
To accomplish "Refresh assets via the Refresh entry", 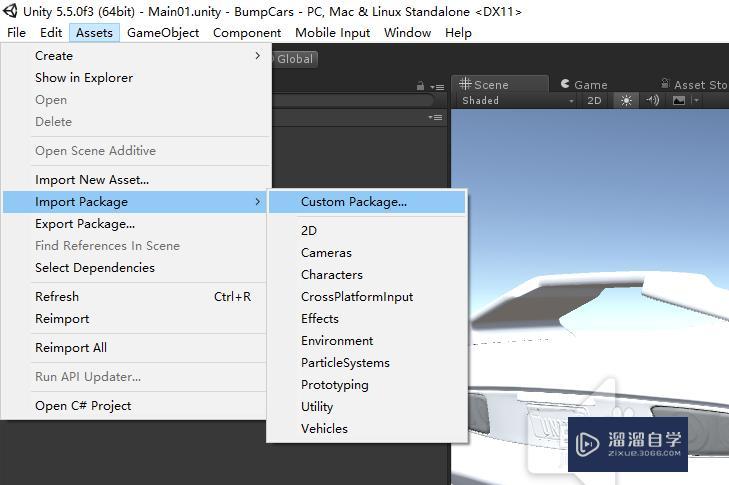I will (x=135, y=297).
